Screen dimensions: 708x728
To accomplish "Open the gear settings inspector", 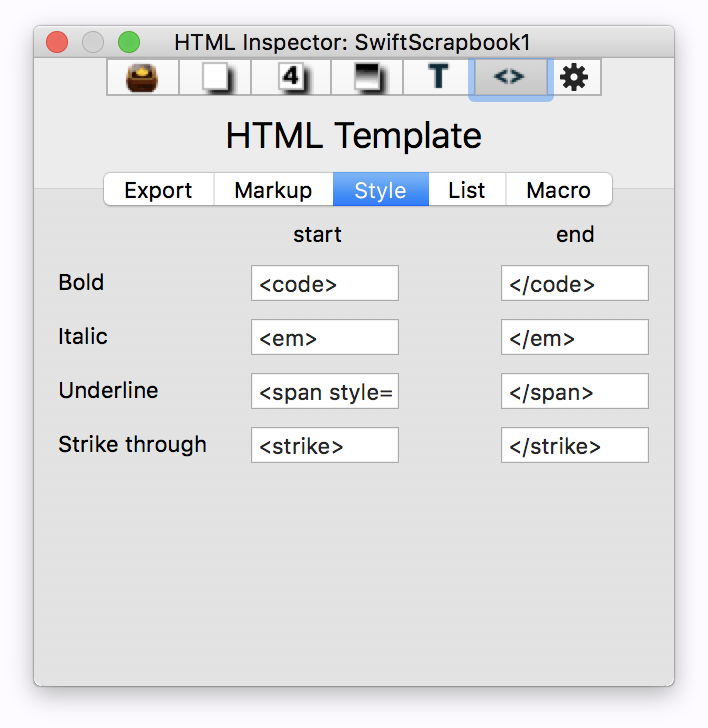I will (x=574, y=77).
